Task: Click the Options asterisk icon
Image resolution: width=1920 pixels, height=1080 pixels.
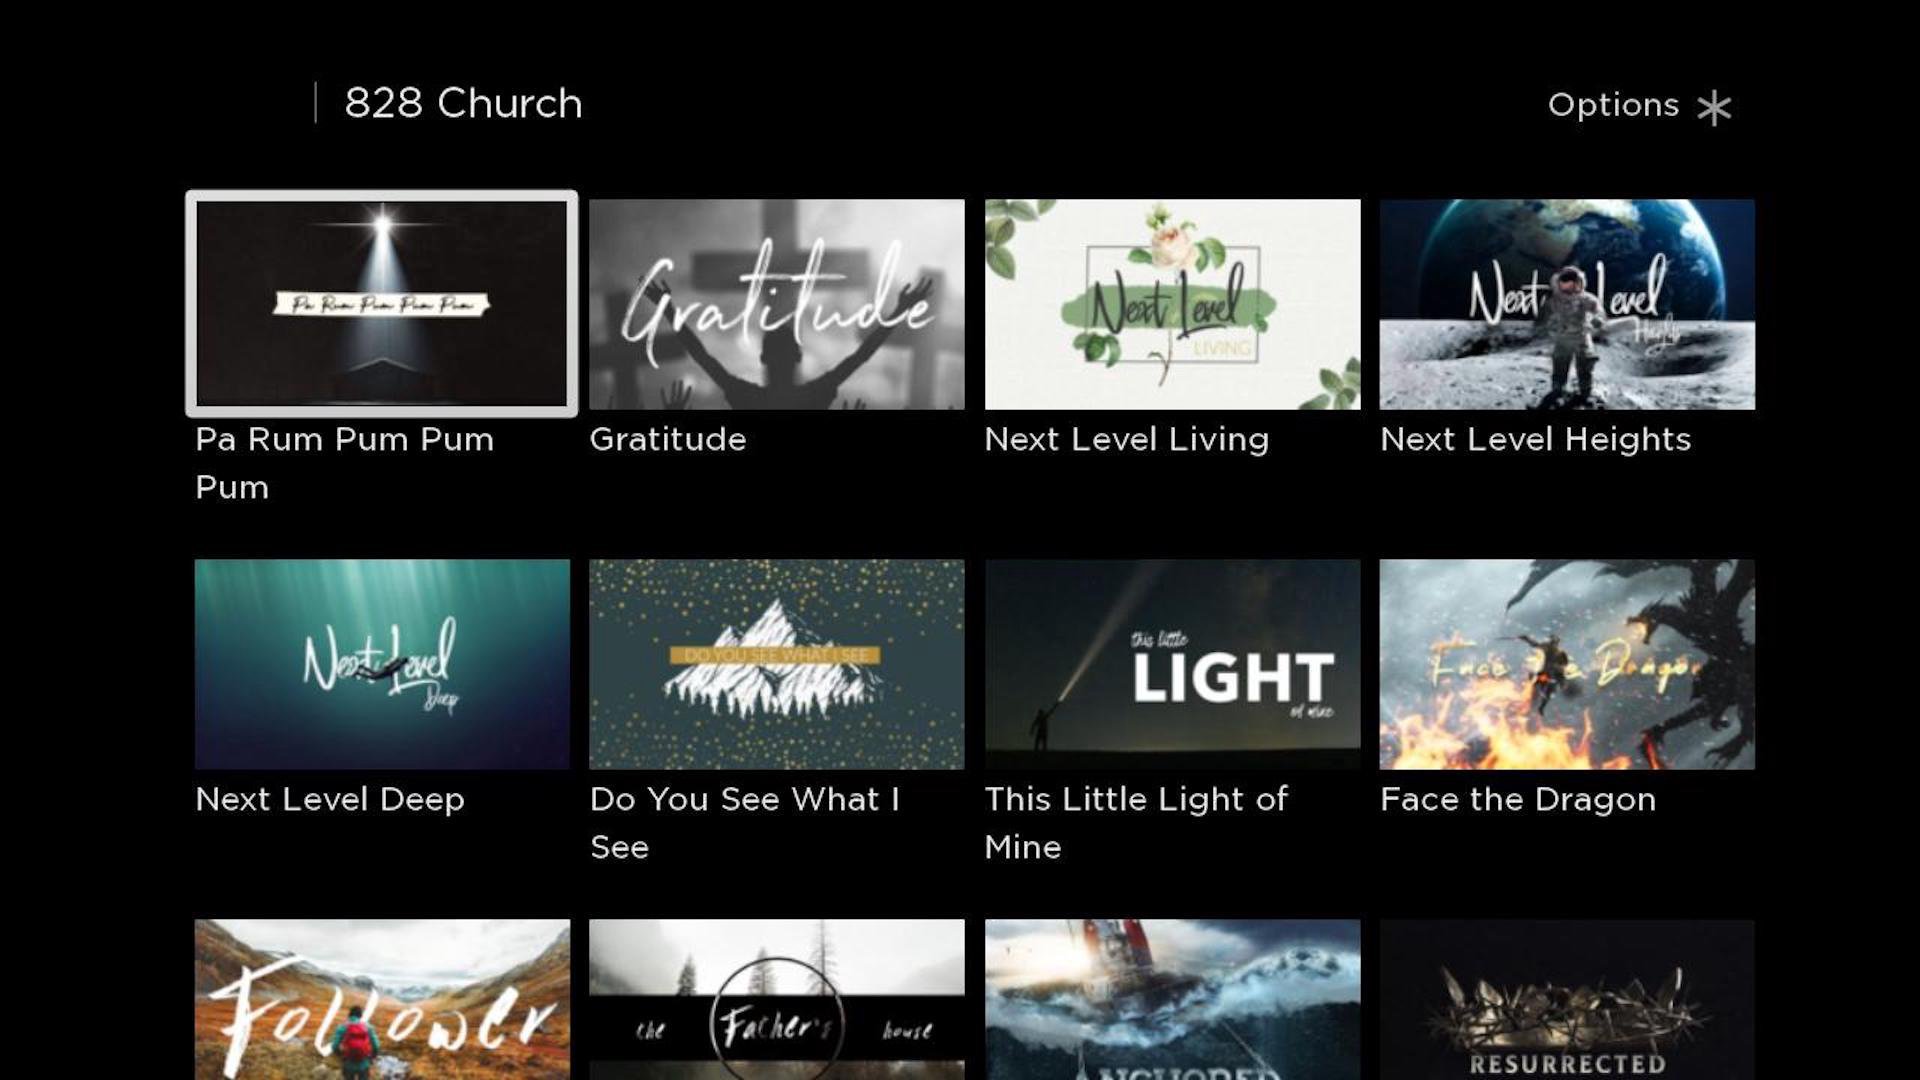Action: tap(1714, 107)
